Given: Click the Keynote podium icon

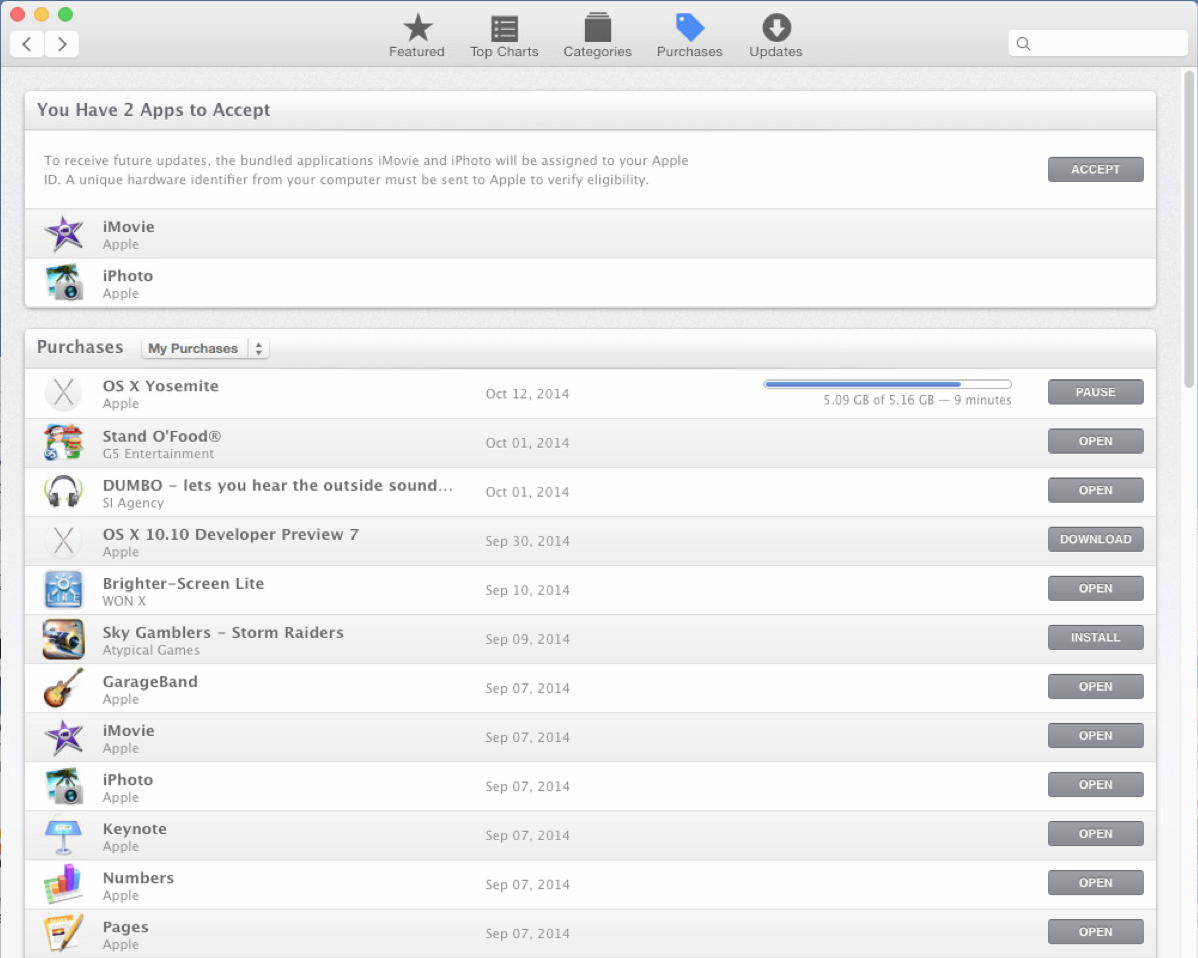Looking at the screenshot, I should [x=64, y=835].
